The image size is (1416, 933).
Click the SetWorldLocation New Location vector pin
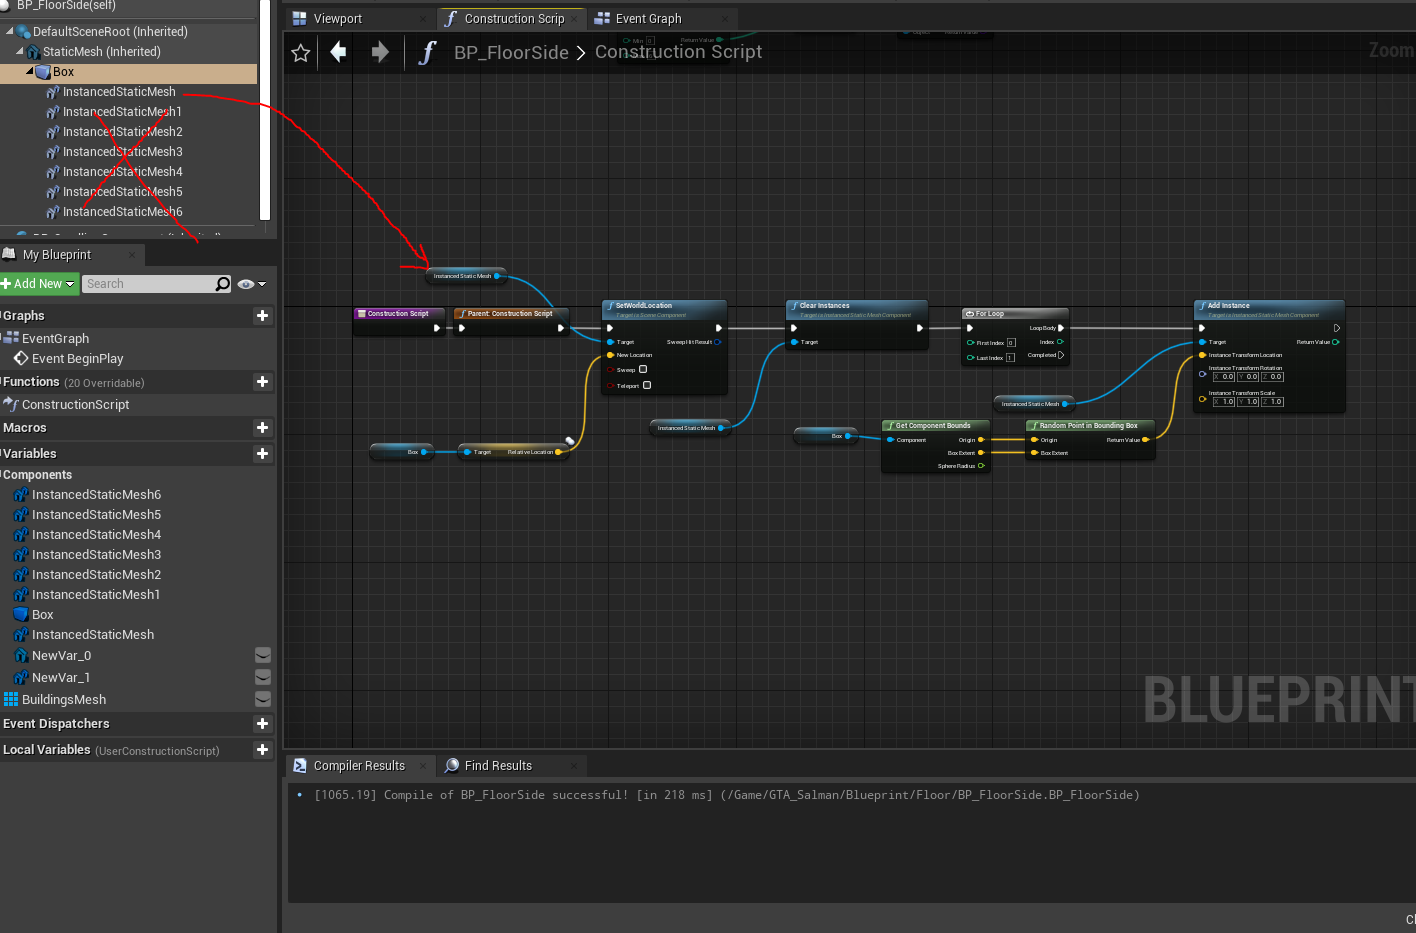pyautogui.click(x=610, y=355)
